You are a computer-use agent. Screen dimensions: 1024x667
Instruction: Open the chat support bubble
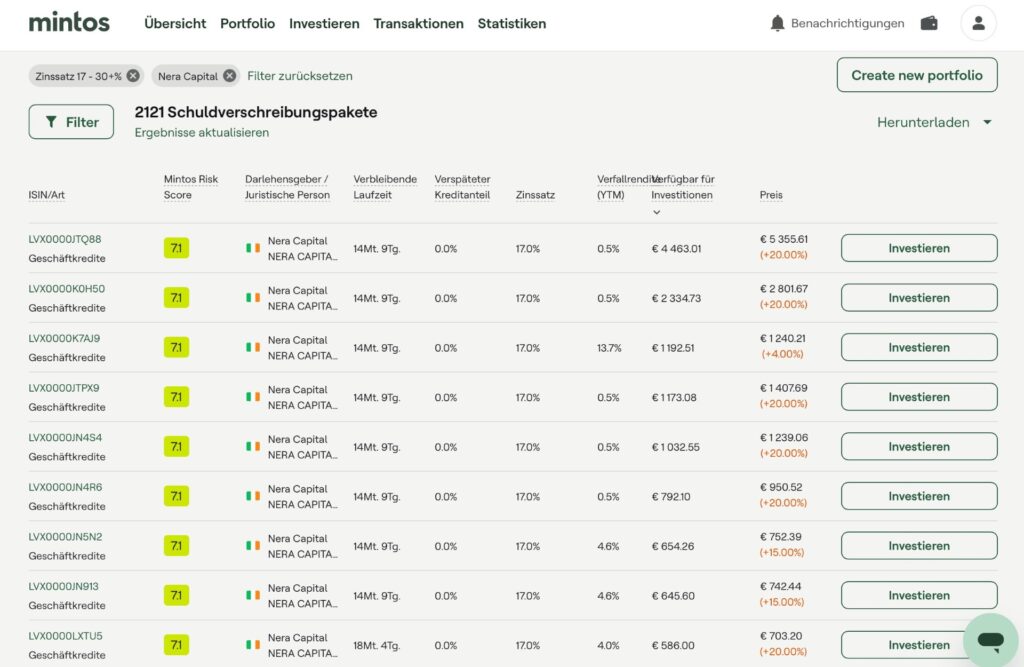click(x=990, y=640)
